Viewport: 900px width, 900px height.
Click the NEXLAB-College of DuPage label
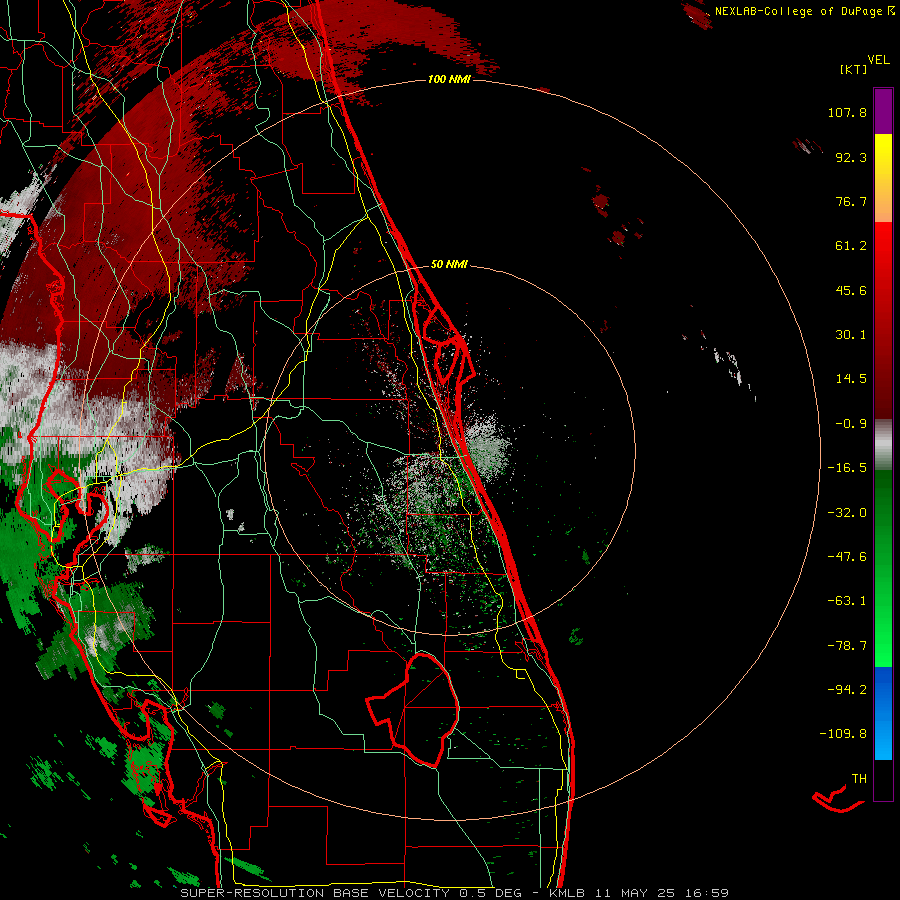click(x=798, y=11)
